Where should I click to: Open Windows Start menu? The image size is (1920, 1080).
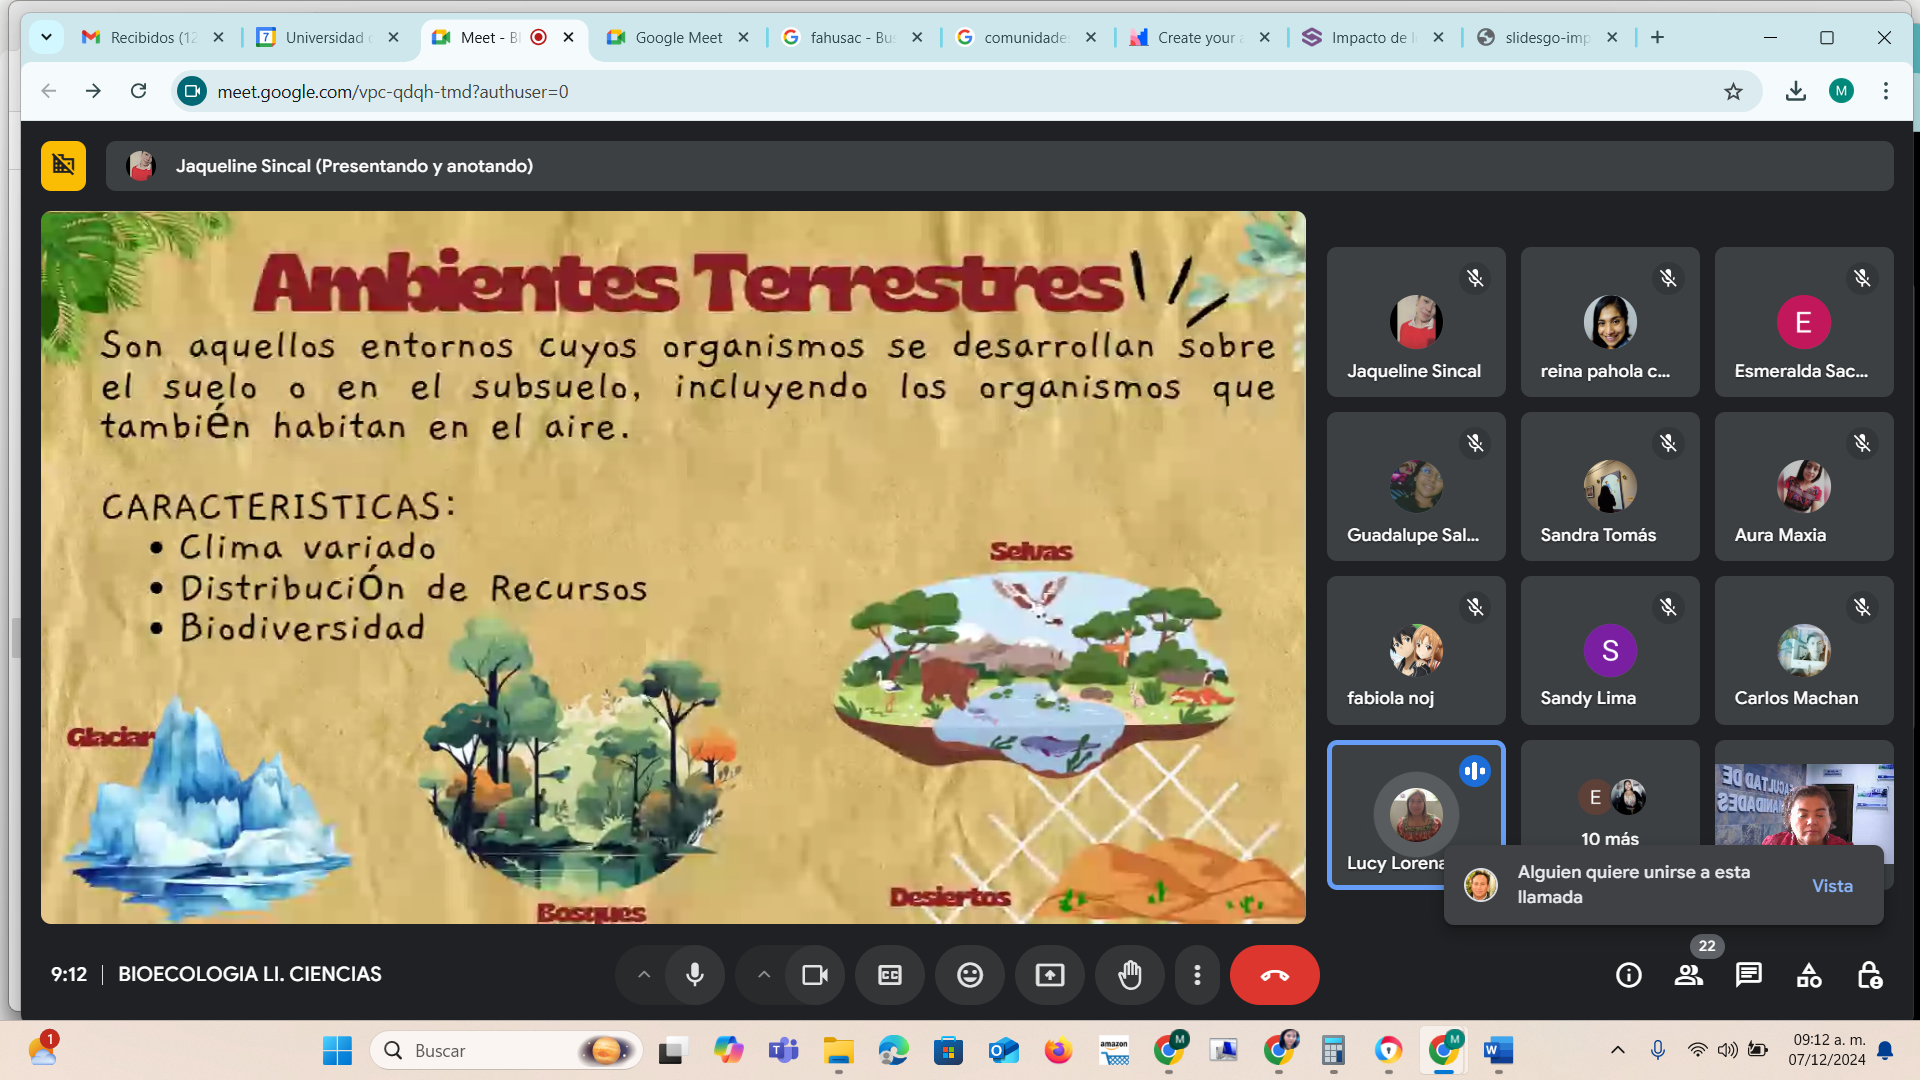337,1050
